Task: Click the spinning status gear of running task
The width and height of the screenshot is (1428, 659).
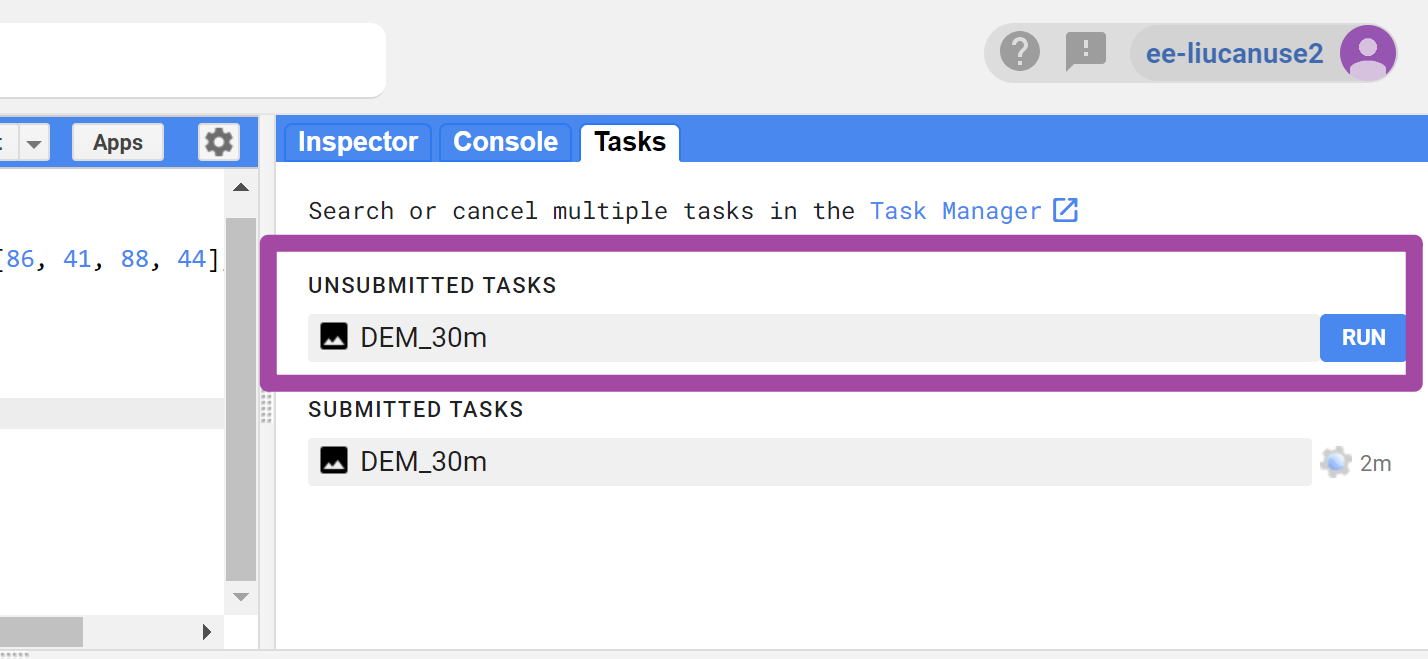Action: point(1335,462)
